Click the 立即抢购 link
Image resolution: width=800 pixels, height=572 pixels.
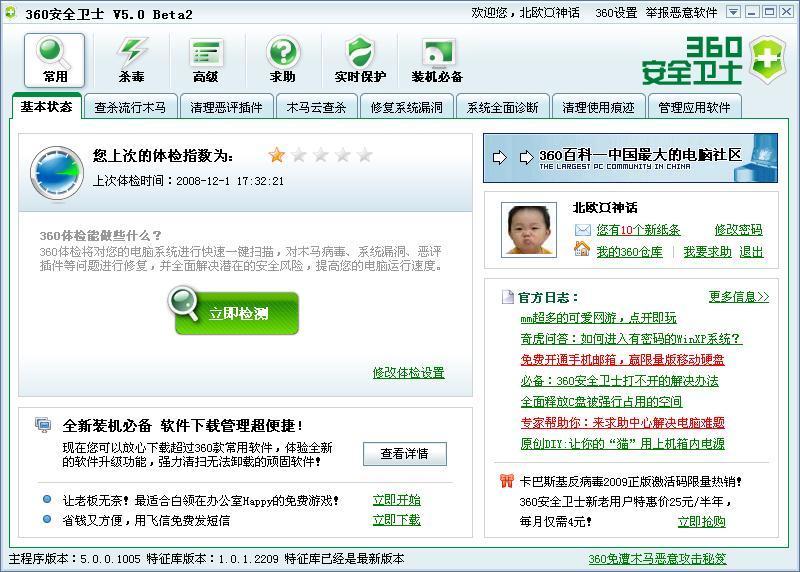701,521
